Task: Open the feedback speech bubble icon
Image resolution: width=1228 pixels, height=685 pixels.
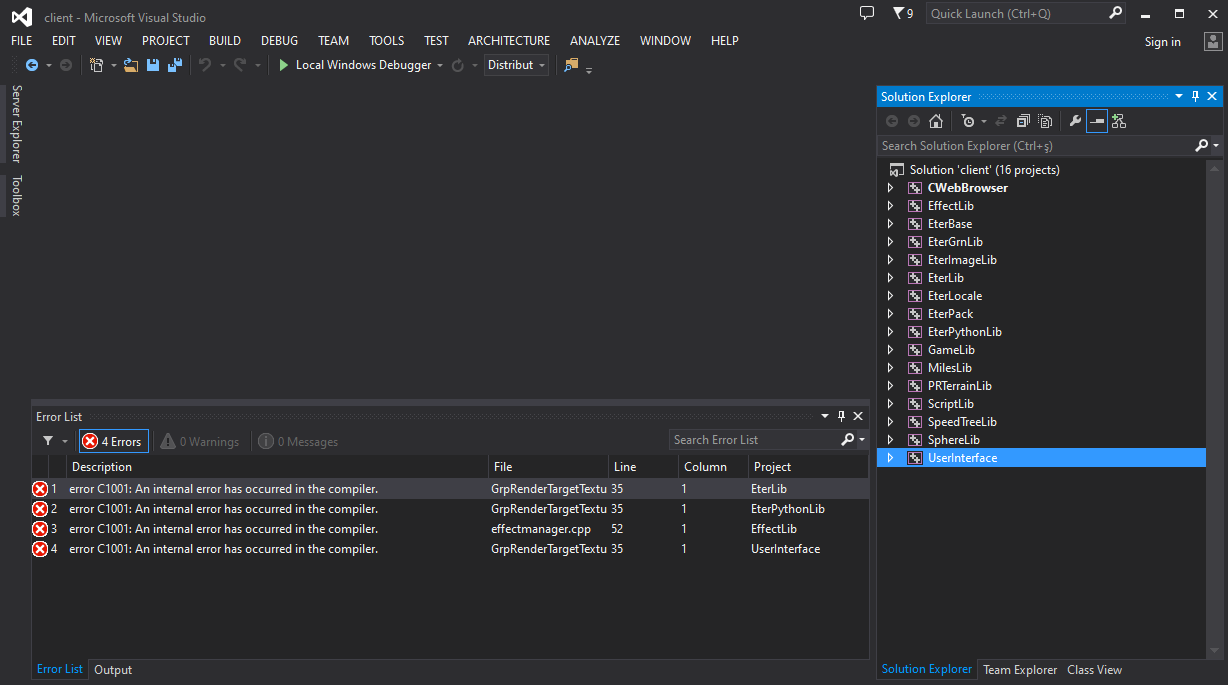Action: tap(867, 13)
